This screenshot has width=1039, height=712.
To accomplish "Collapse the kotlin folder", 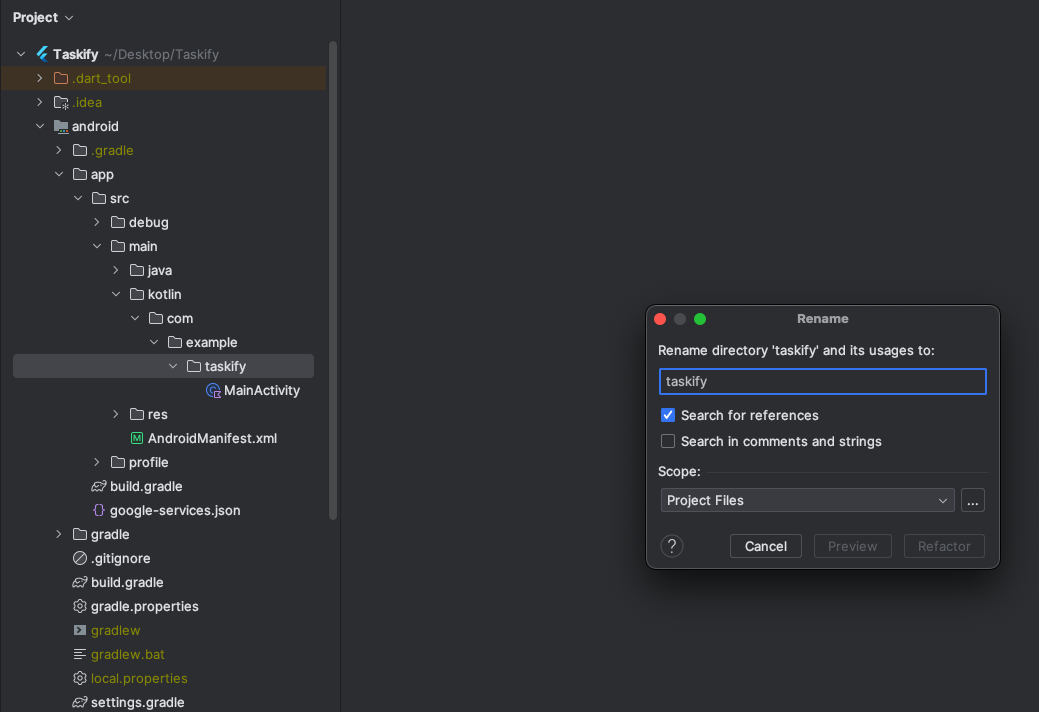I will tap(116, 295).
